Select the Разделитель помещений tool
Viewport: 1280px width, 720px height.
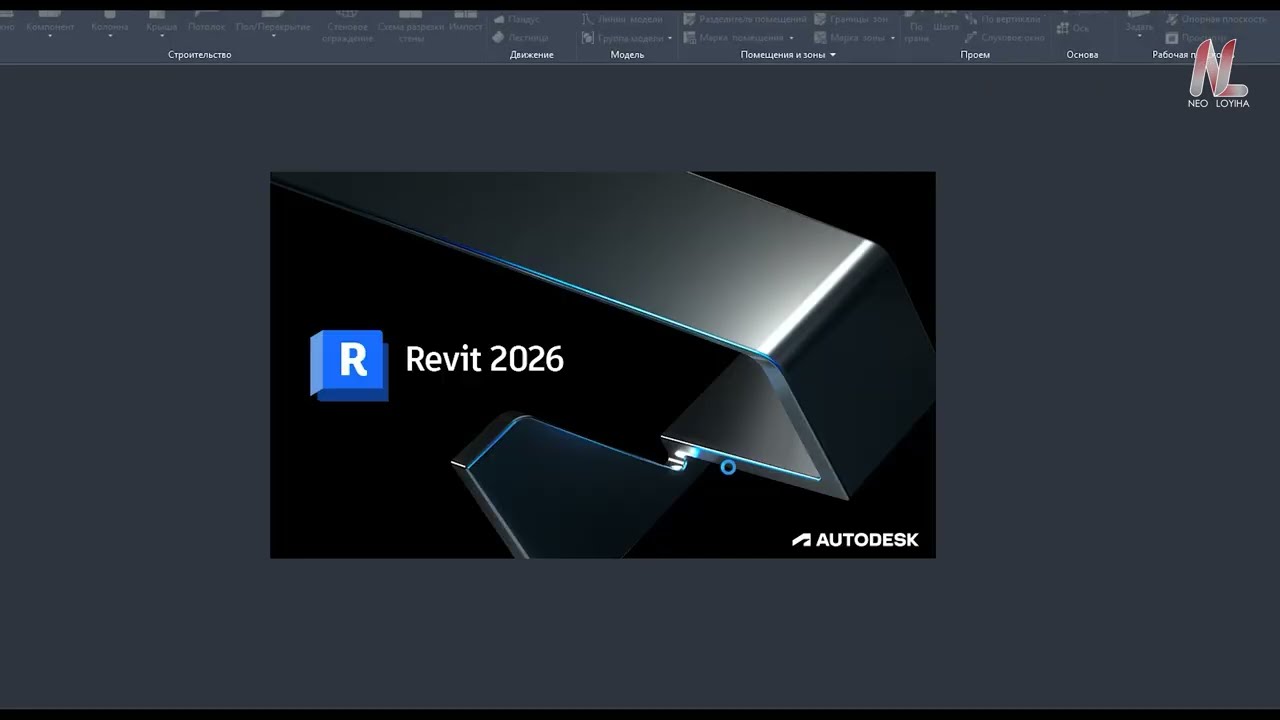click(745, 19)
